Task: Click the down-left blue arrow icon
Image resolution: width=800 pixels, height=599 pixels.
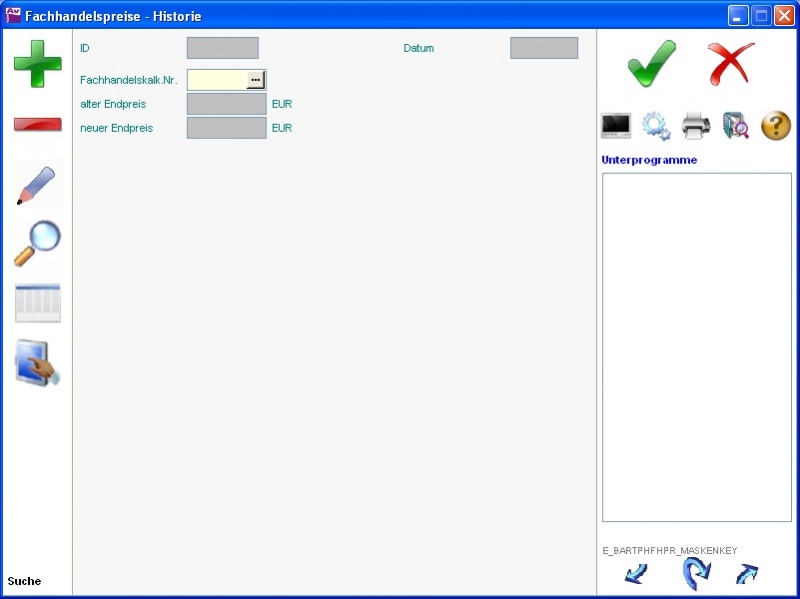Action: [x=636, y=574]
